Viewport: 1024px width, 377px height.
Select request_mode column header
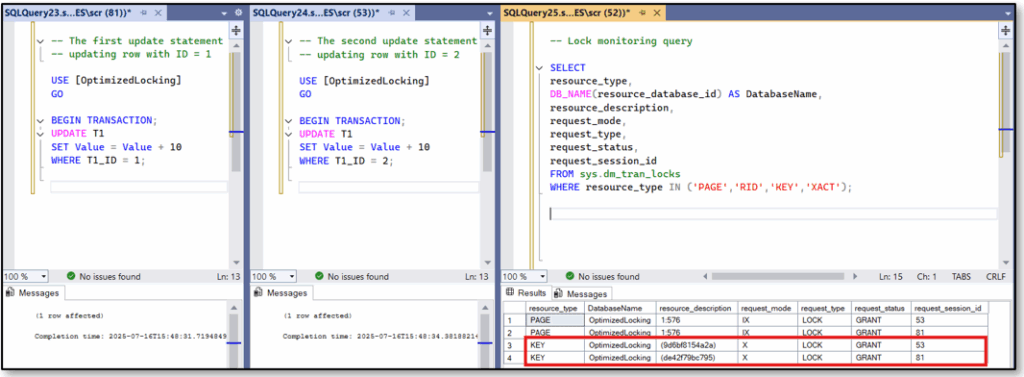pyautogui.click(x=767, y=308)
